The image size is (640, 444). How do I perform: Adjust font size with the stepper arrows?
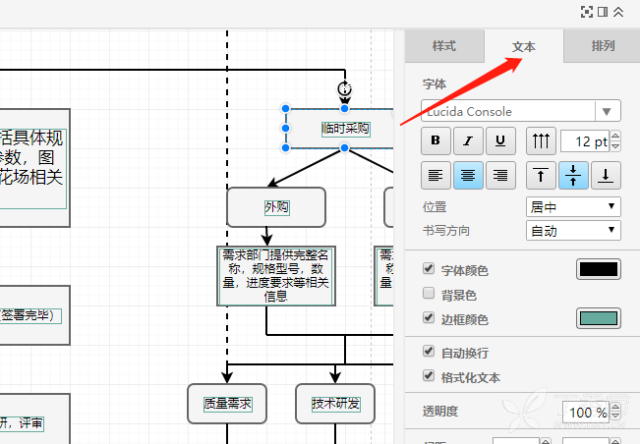[616, 141]
